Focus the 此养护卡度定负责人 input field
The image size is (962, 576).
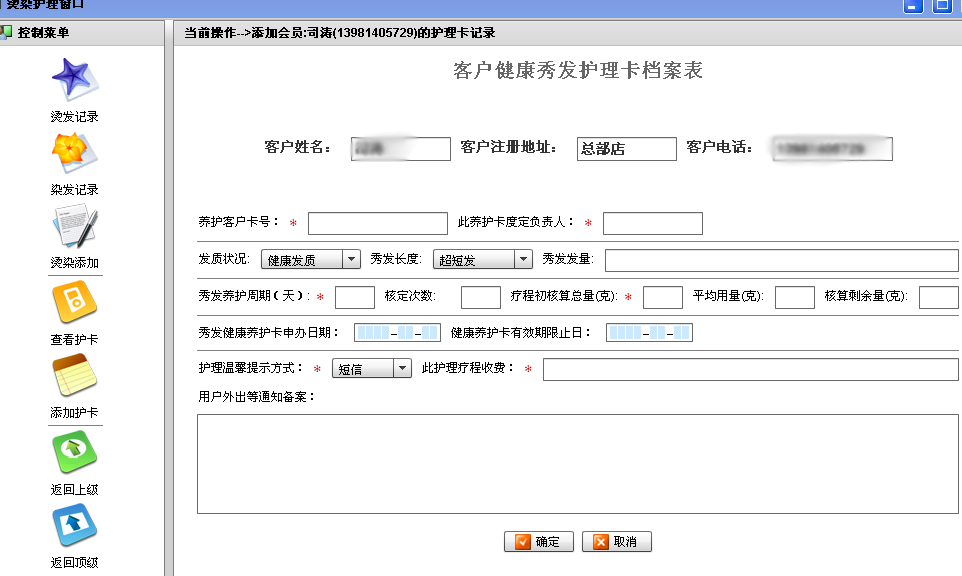point(653,223)
